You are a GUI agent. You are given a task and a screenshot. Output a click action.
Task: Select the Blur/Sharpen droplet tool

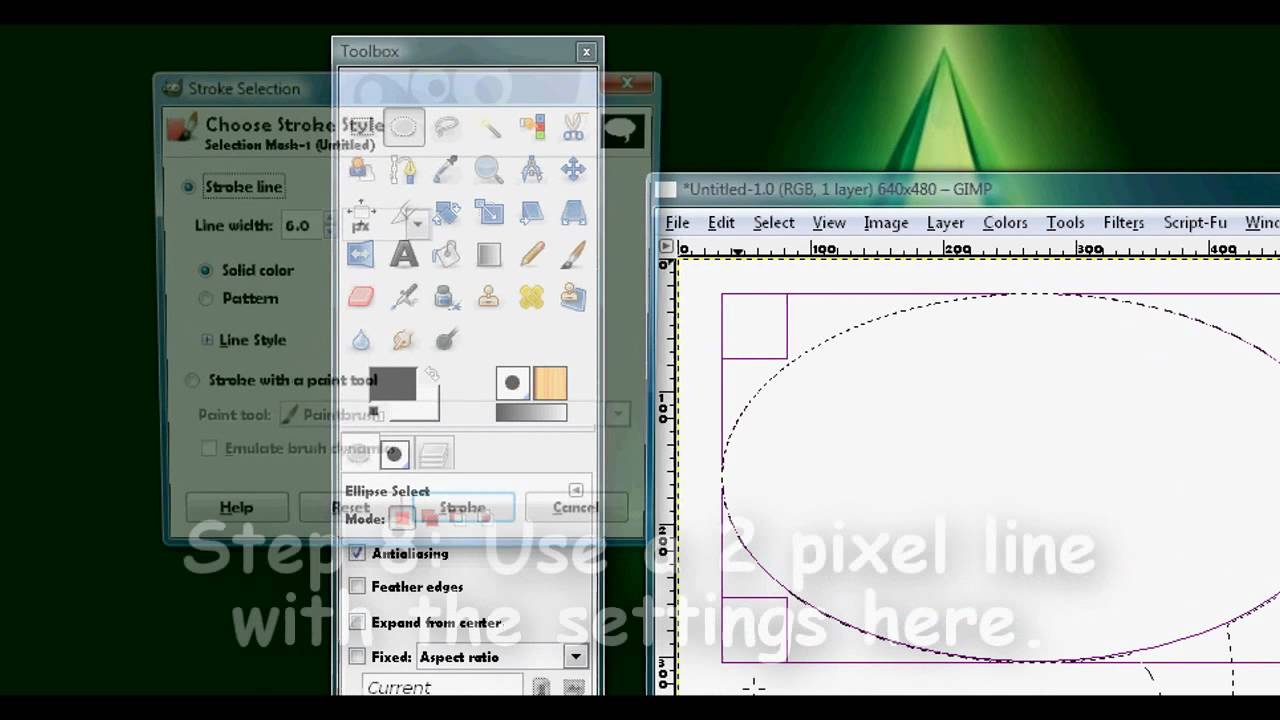[x=361, y=340]
